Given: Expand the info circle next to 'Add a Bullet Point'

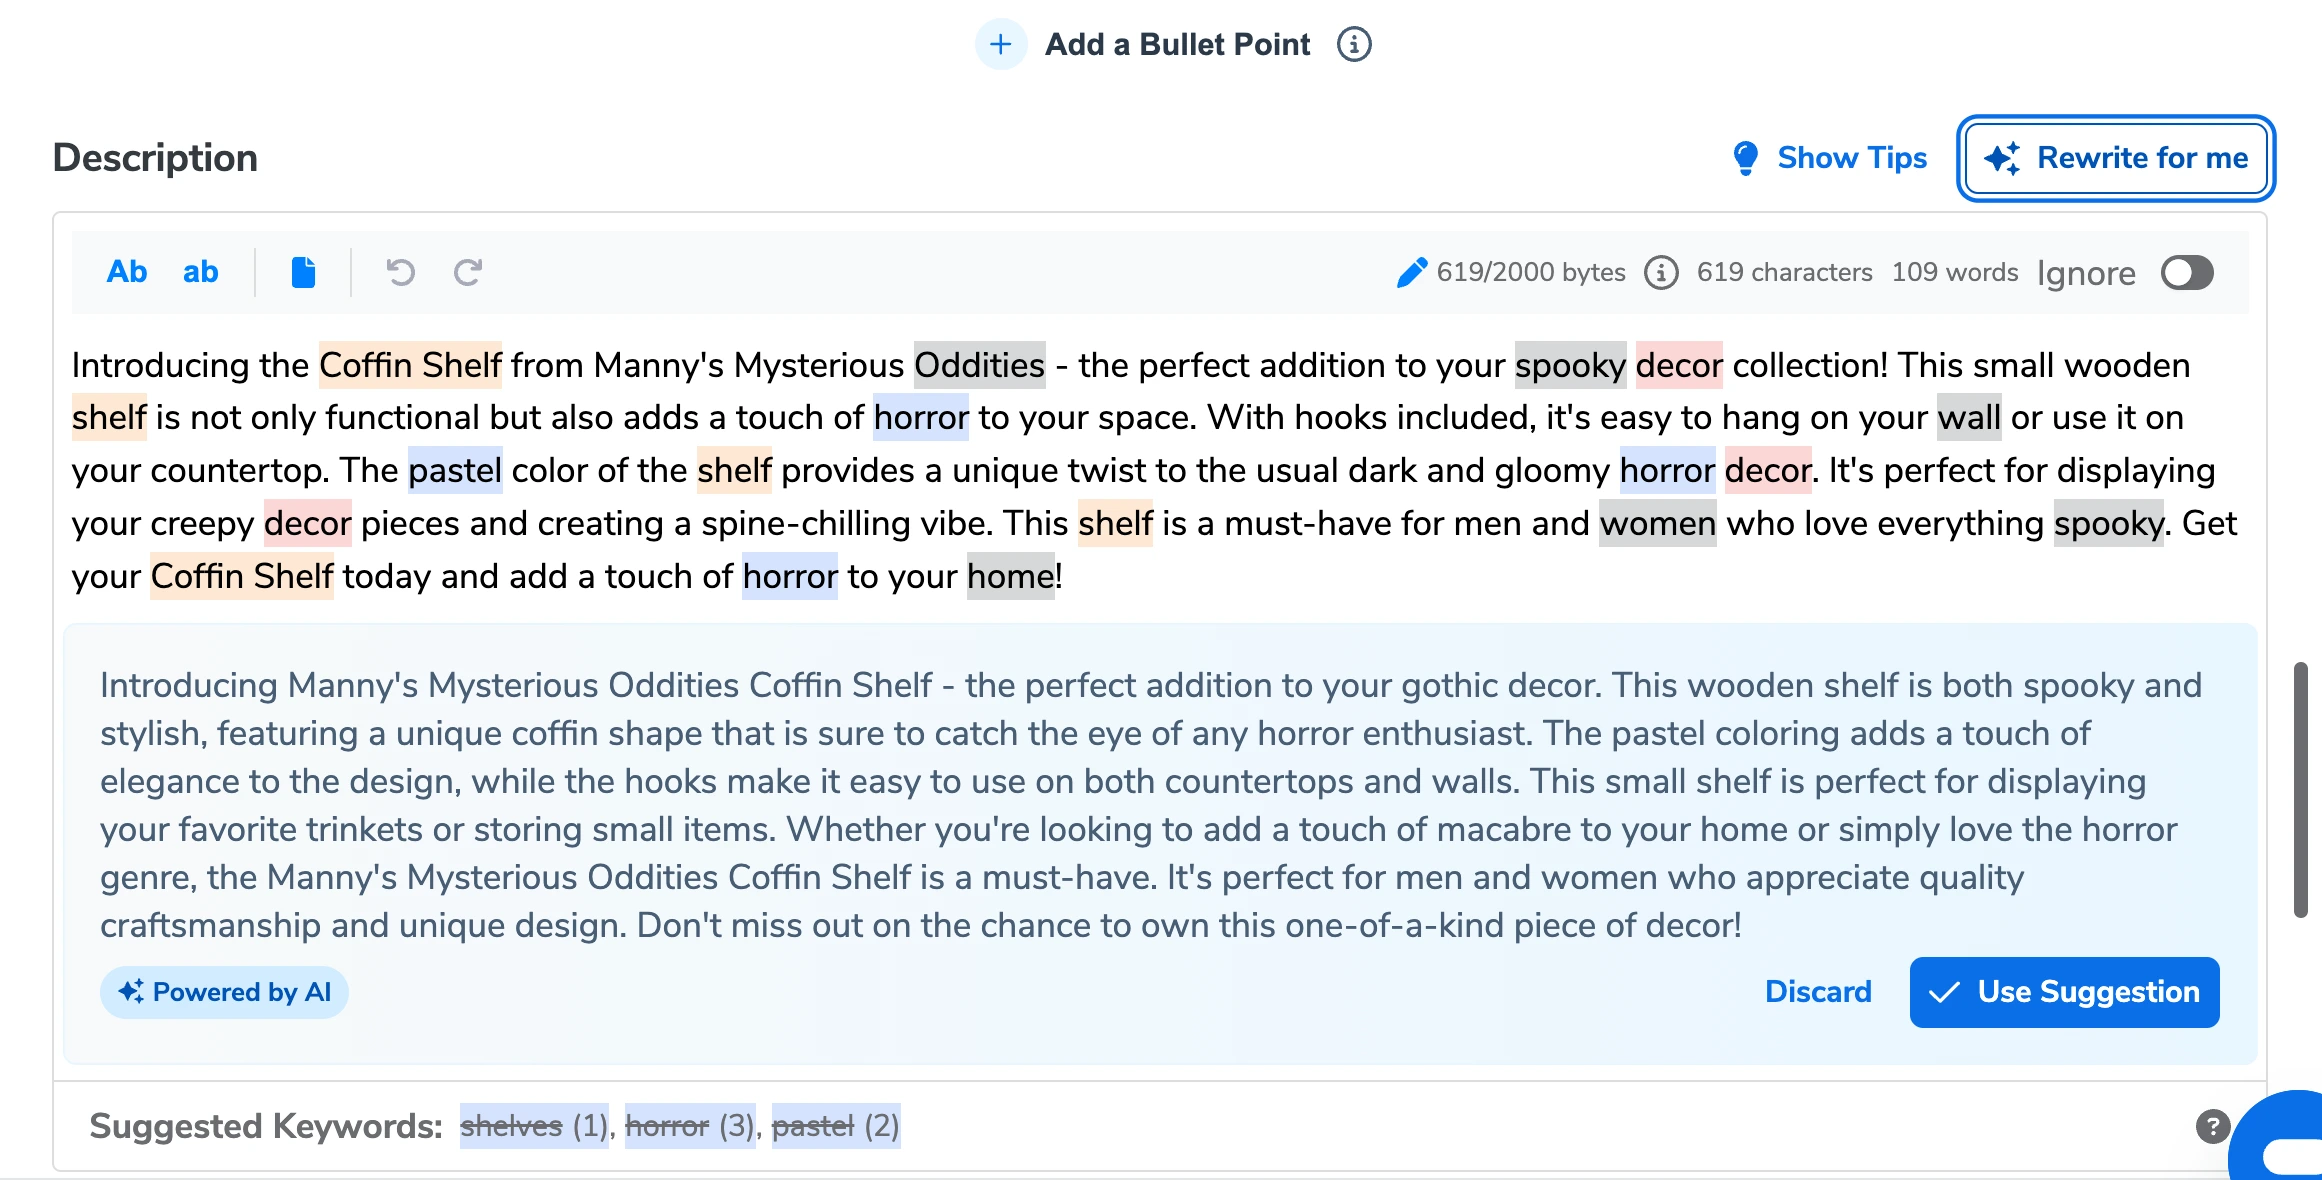Looking at the screenshot, I should click(1350, 44).
